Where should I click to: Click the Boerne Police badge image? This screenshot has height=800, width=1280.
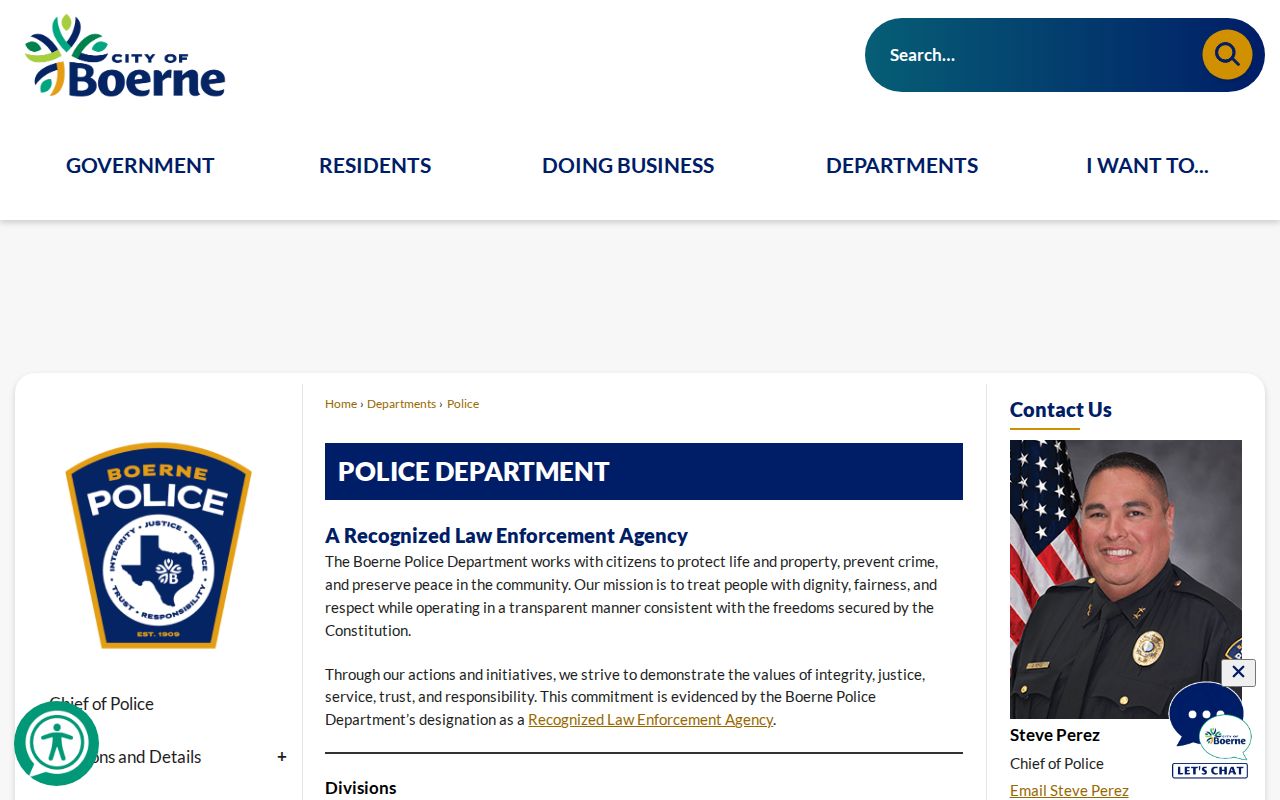point(158,545)
